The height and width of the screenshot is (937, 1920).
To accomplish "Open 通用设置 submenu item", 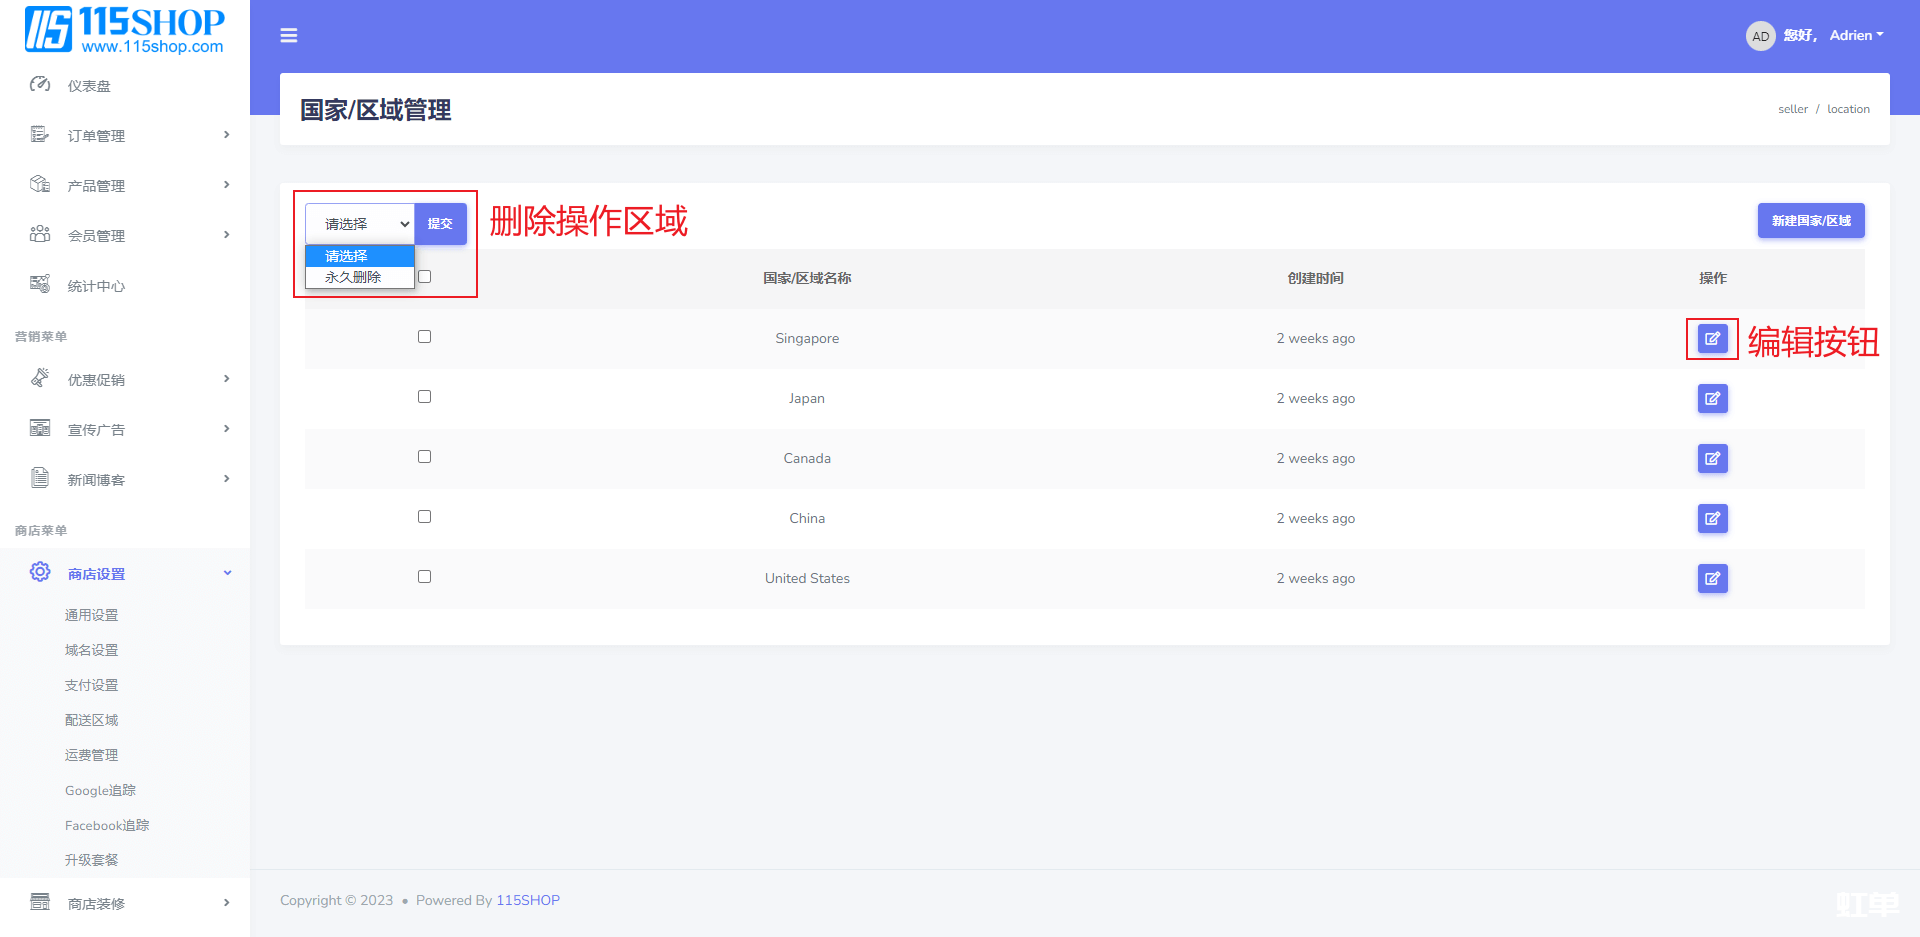I will [x=92, y=615].
